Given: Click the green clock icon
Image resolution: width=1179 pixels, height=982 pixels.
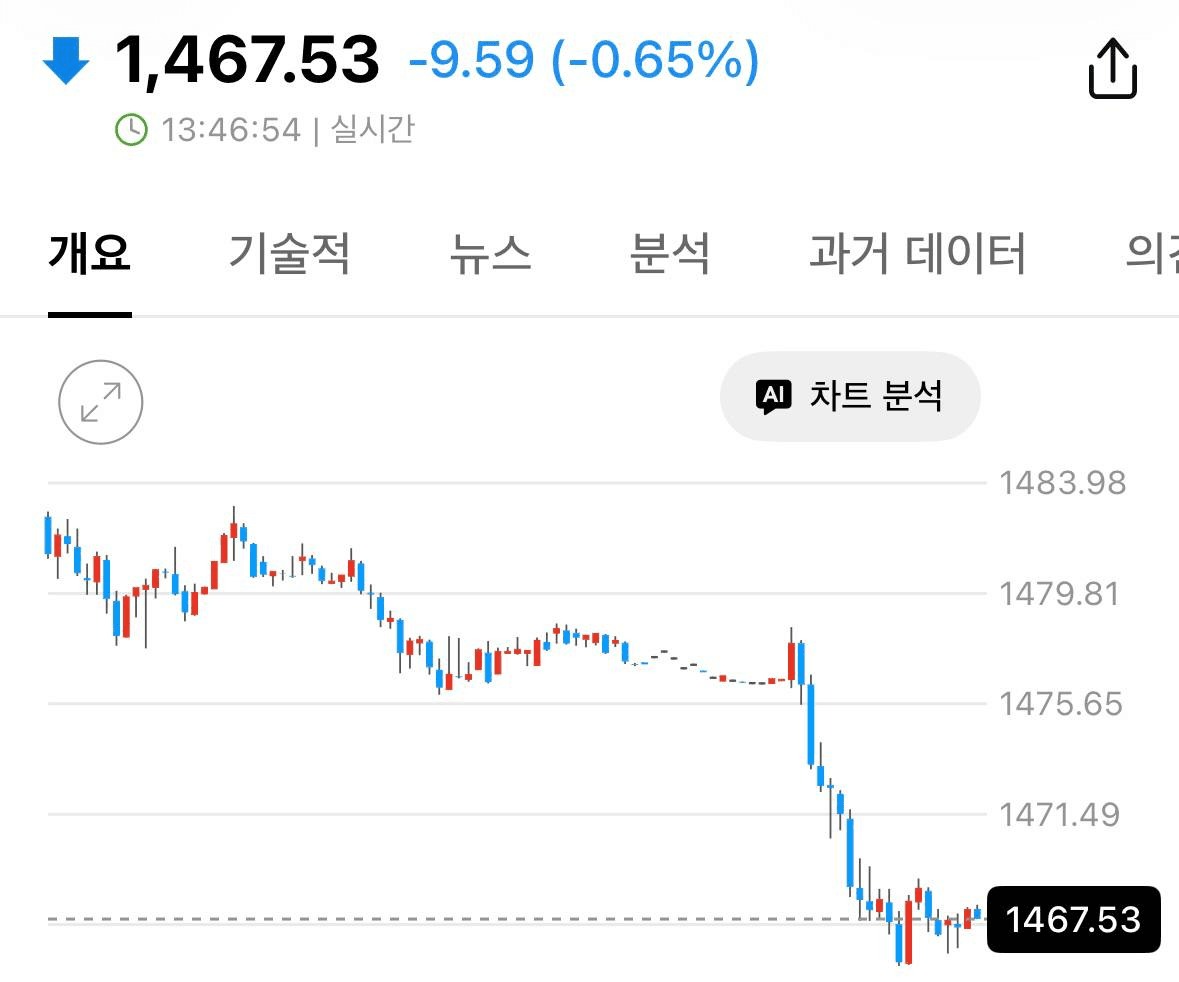Looking at the screenshot, I should pos(132,130).
